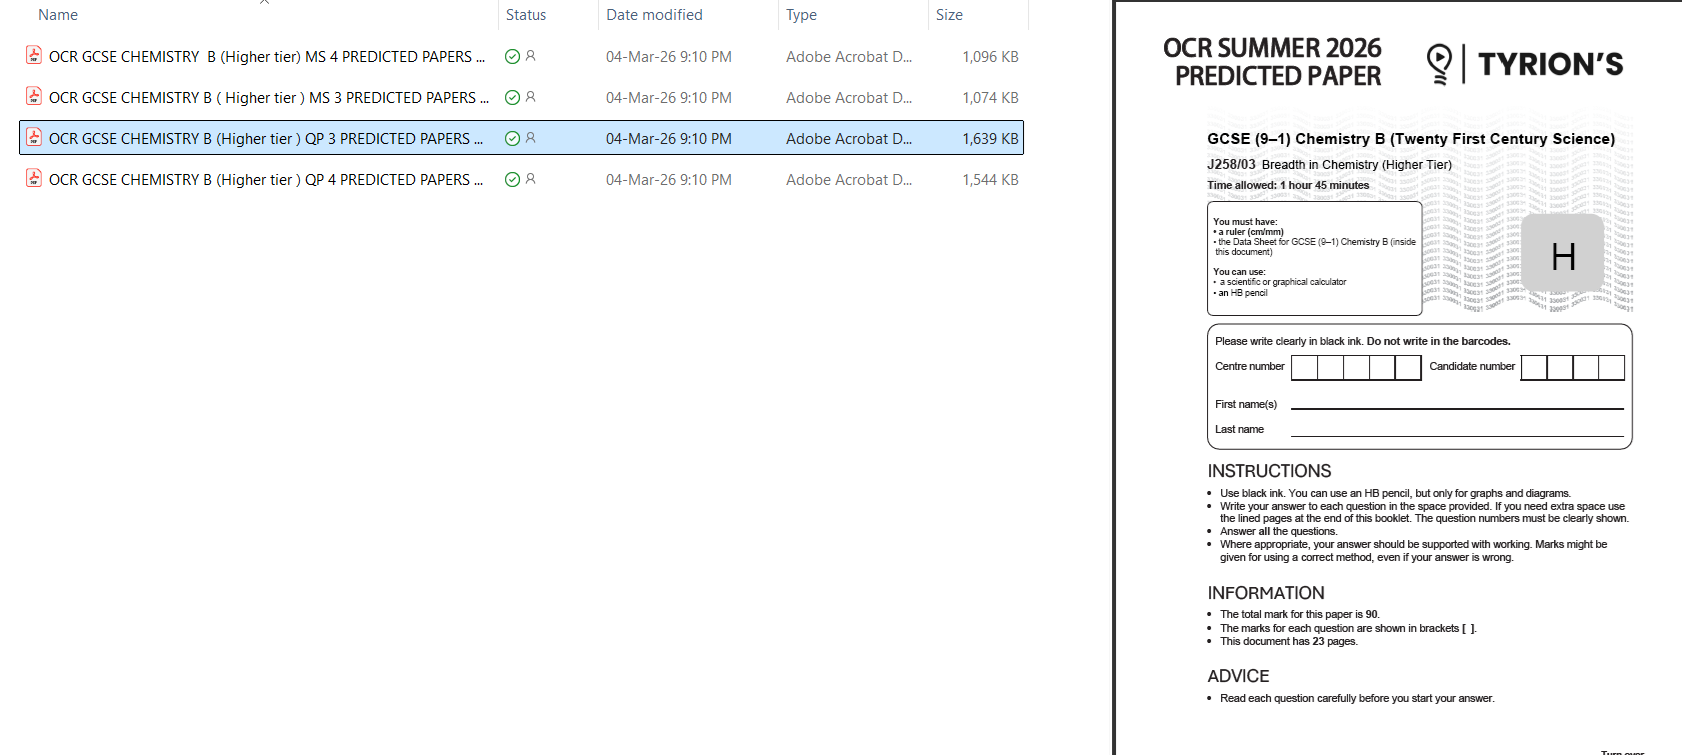Sort by the Date modified column header

[x=654, y=15]
